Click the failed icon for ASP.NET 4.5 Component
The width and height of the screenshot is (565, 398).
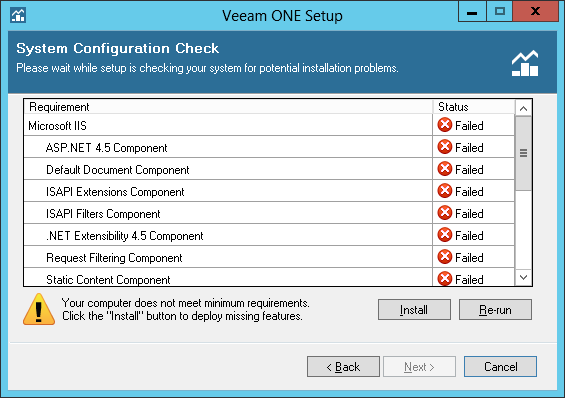445,147
